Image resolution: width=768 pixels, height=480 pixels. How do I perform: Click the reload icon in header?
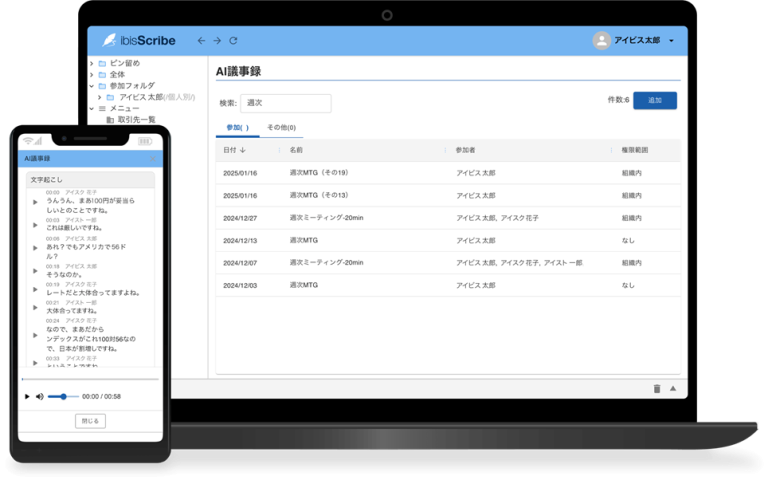(x=233, y=41)
